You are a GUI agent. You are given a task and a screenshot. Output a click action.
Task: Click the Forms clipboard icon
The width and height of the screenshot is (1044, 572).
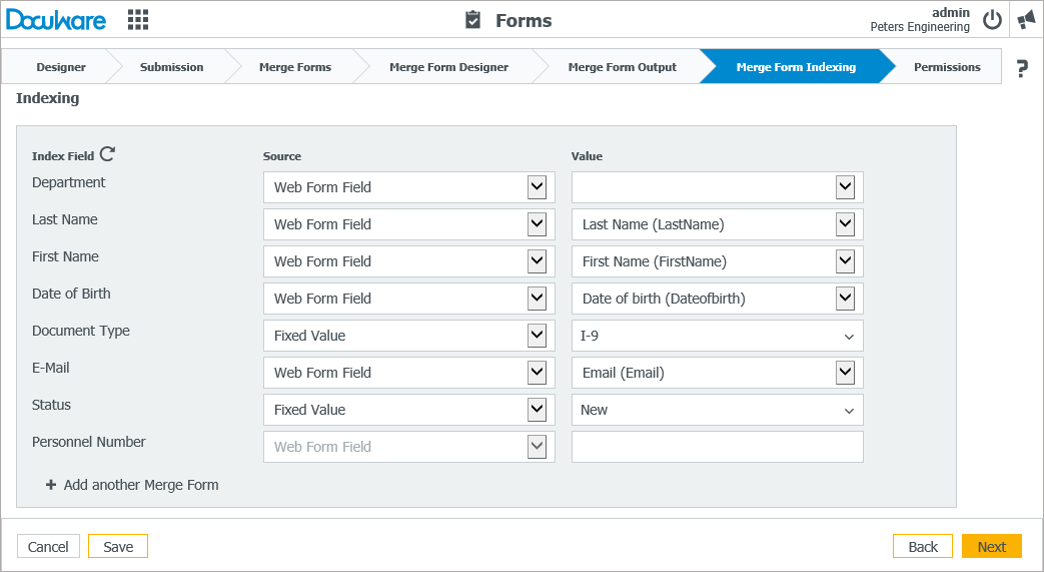pyautogui.click(x=473, y=20)
